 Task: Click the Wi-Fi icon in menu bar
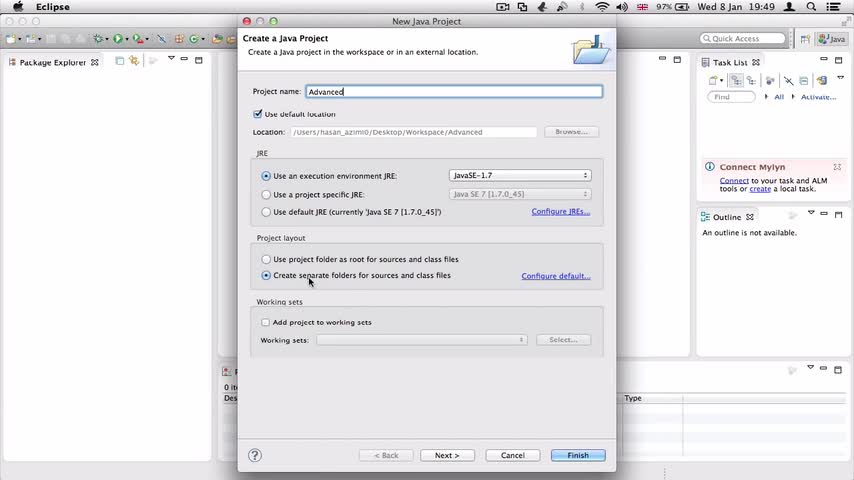[x=602, y=7]
